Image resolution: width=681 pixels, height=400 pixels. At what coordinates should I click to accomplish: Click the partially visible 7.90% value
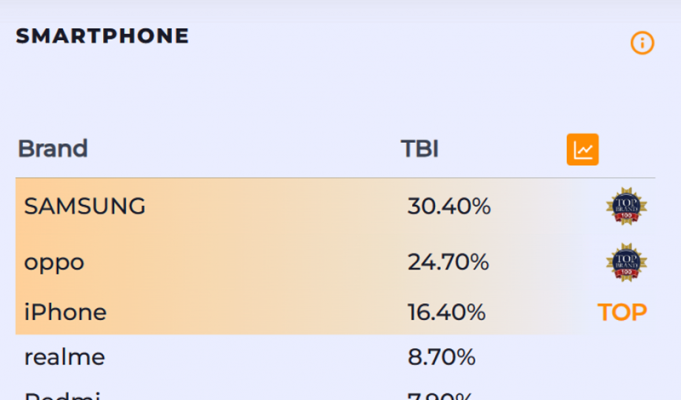(x=441, y=395)
